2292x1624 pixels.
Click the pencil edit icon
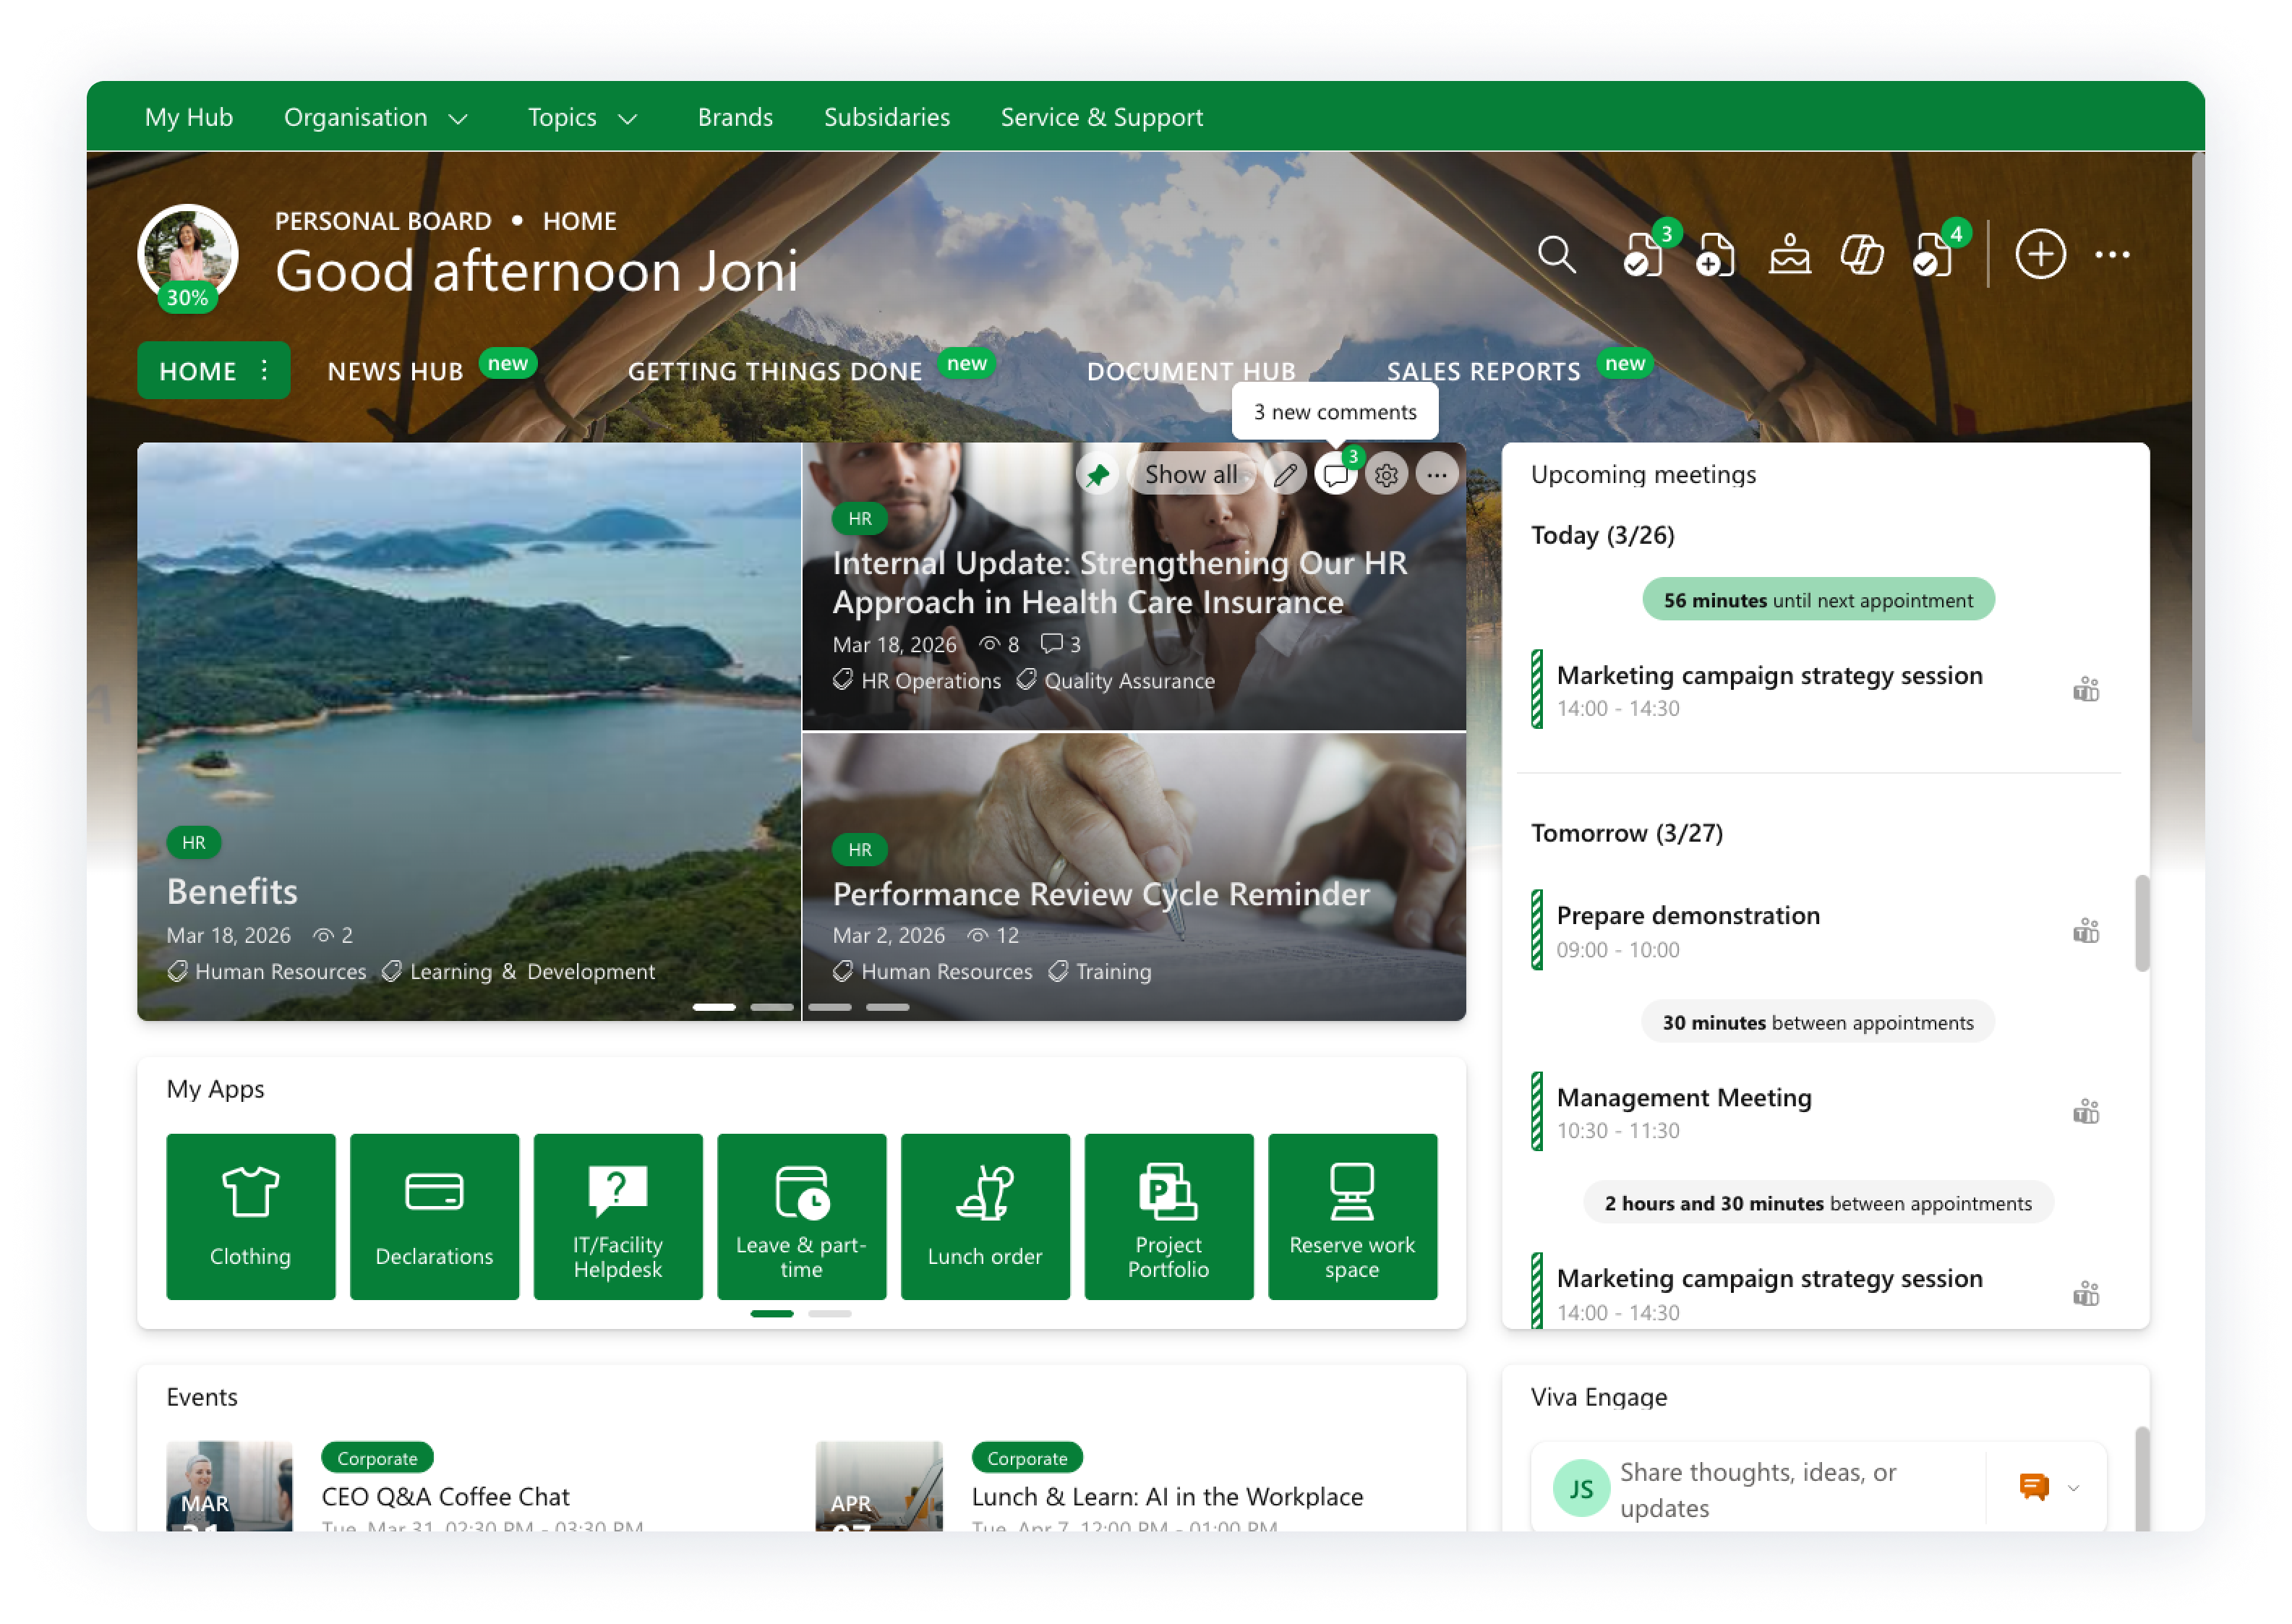1285,475
